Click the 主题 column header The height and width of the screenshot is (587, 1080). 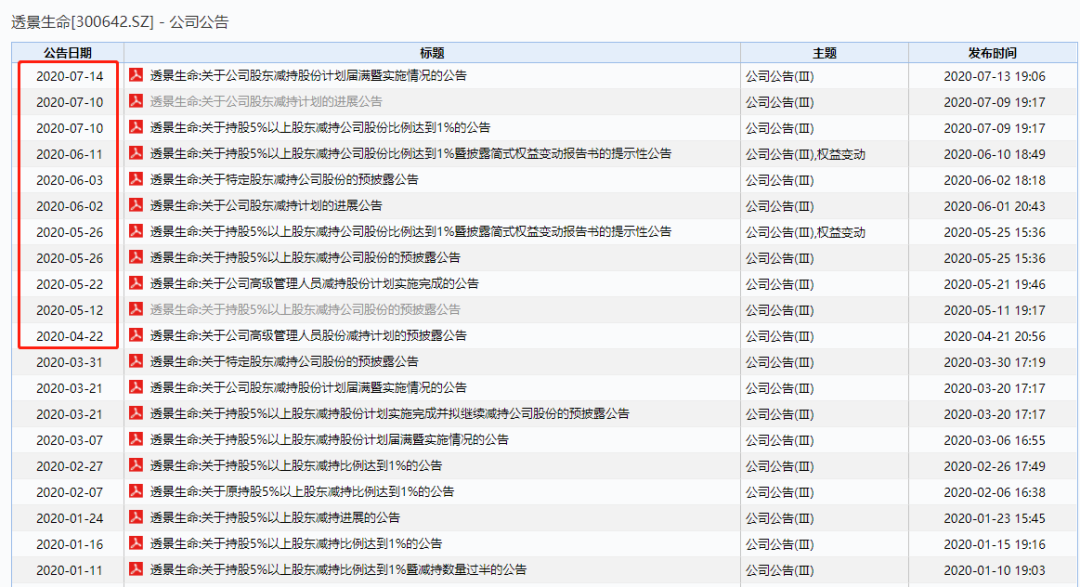pyautogui.click(x=824, y=53)
